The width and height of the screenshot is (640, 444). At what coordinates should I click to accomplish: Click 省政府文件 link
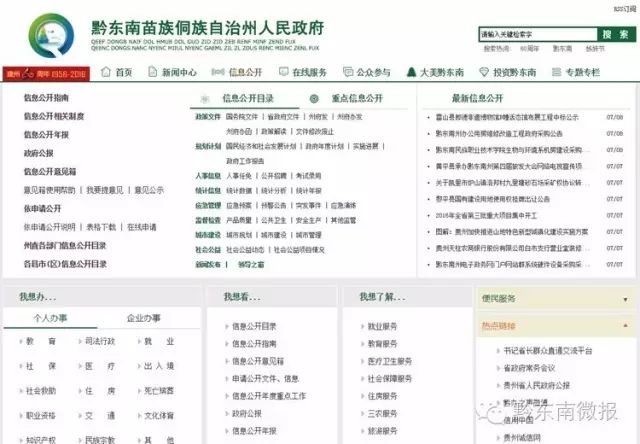pyautogui.click(x=283, y=117)
